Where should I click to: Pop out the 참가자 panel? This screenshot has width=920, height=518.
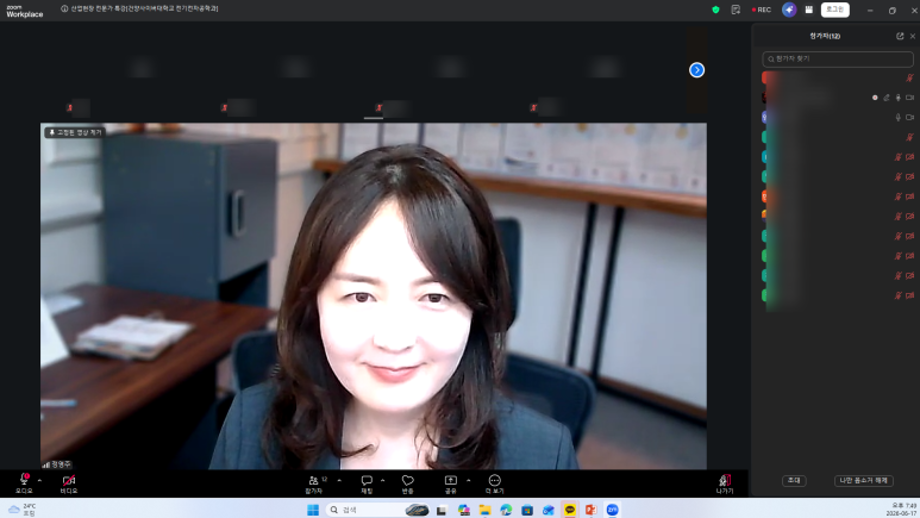pyautogui.click(x=900, y=36)
